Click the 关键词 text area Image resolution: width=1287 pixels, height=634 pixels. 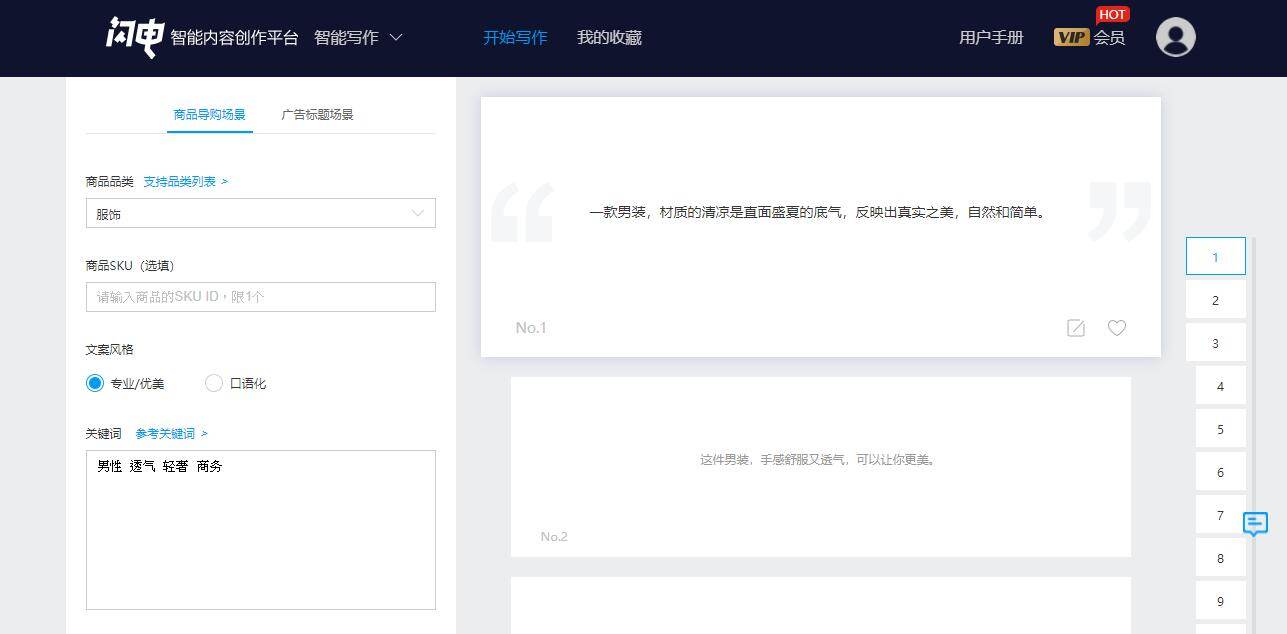click(x=260, y=530)
